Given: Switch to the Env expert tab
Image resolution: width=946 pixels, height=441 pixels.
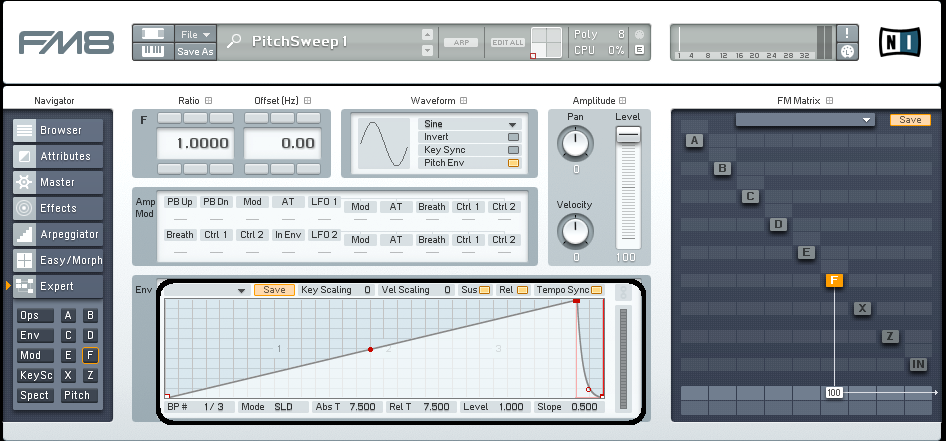Looking at the screenshot, I should pyautogui.click(x=35, y=335).
